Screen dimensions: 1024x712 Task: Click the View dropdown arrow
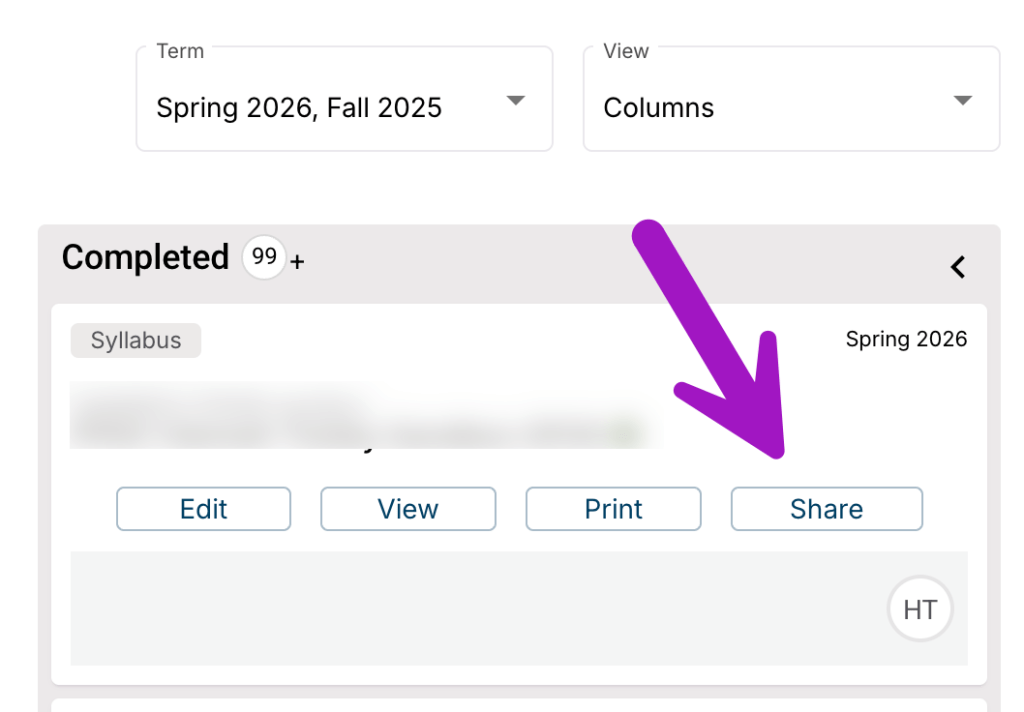pos(961,99)
